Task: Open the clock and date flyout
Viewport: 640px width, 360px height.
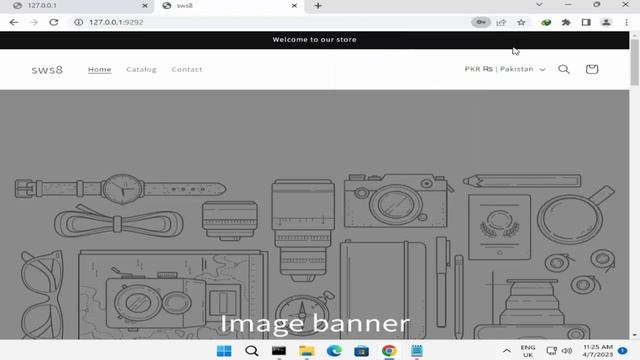Action: [x=598, y=351]
